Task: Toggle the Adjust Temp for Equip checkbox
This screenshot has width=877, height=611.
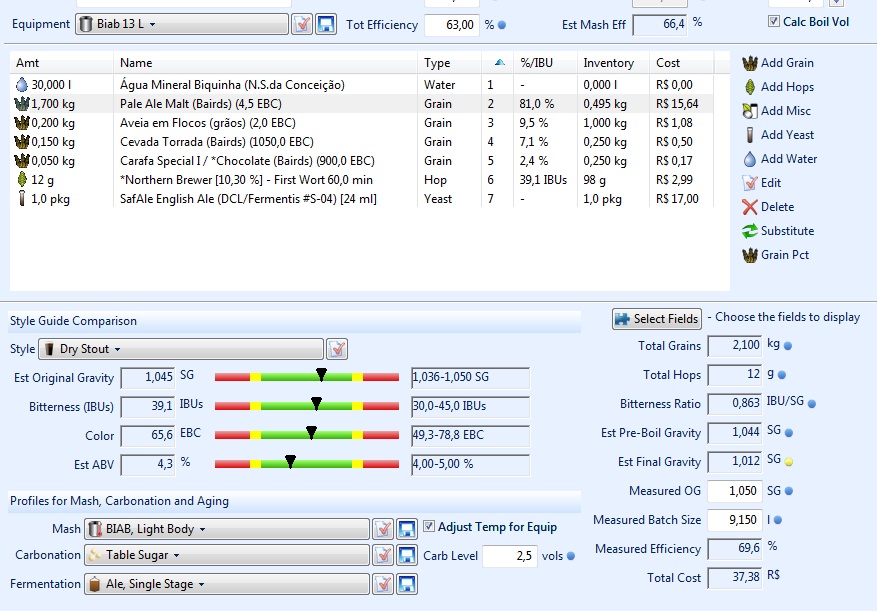Action: [428, 526]
